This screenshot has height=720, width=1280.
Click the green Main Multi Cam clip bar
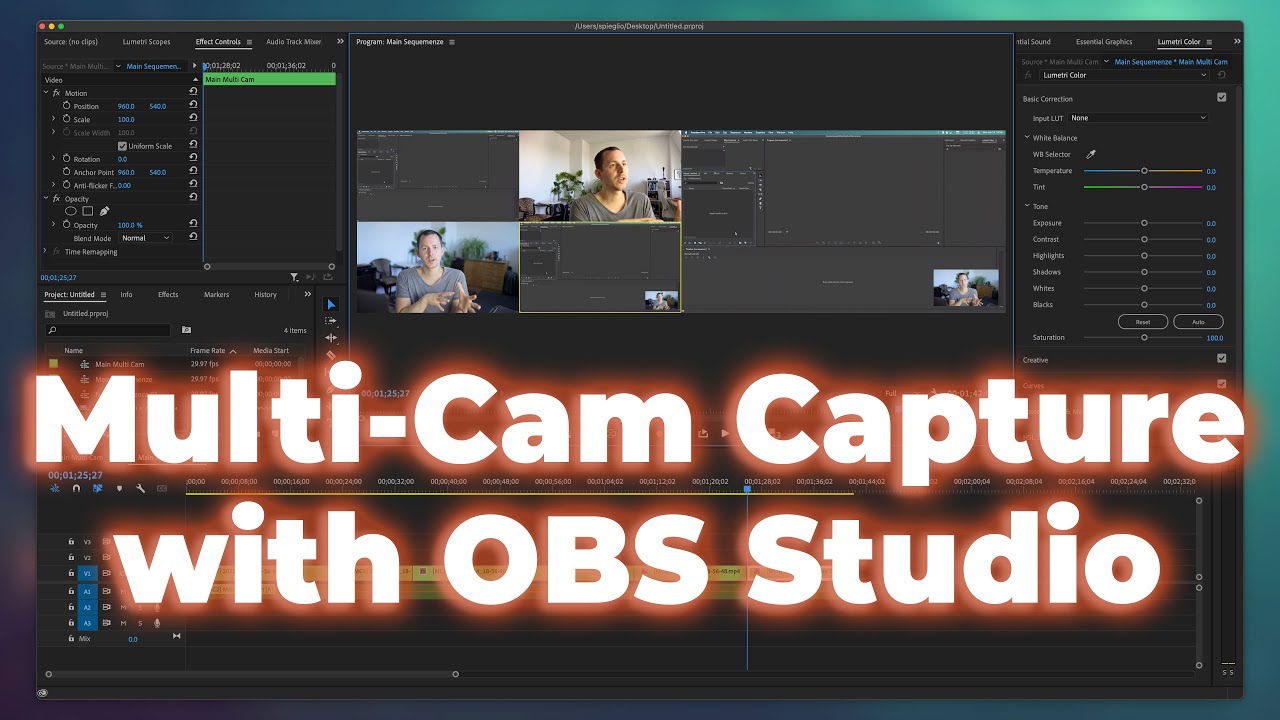click(269, 79)
